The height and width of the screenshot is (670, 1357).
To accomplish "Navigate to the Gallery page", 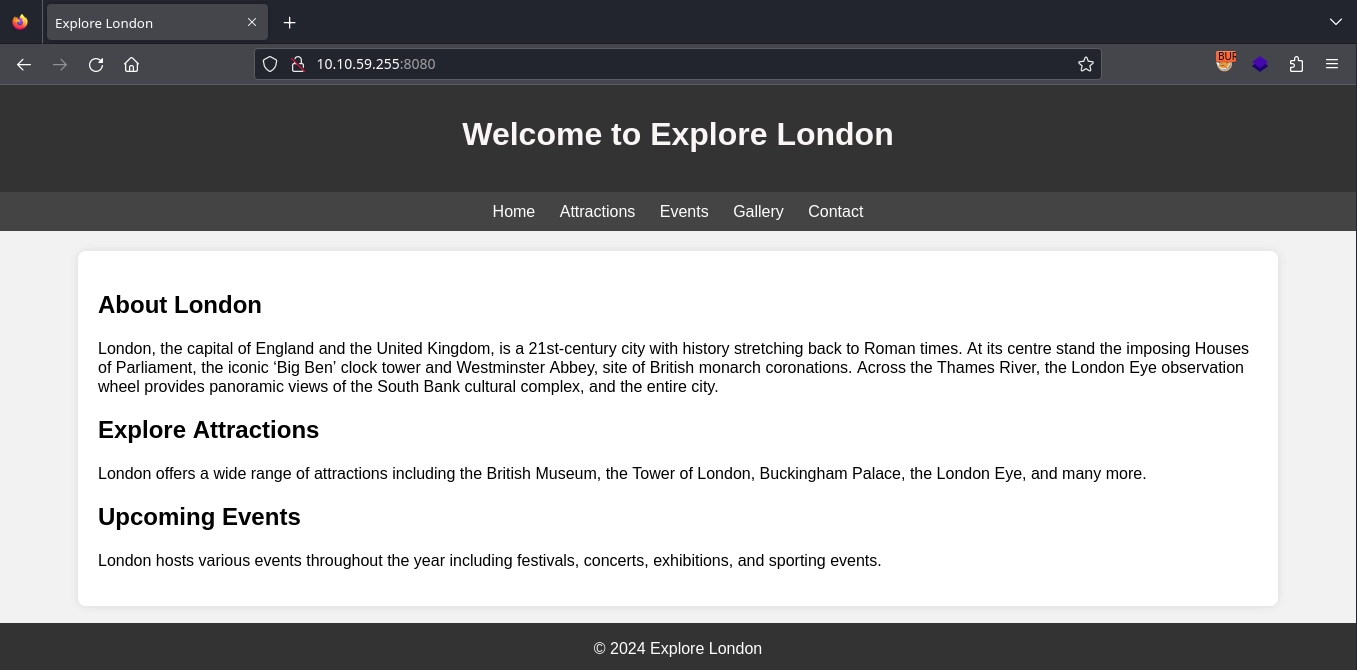I will coord(758,211).
